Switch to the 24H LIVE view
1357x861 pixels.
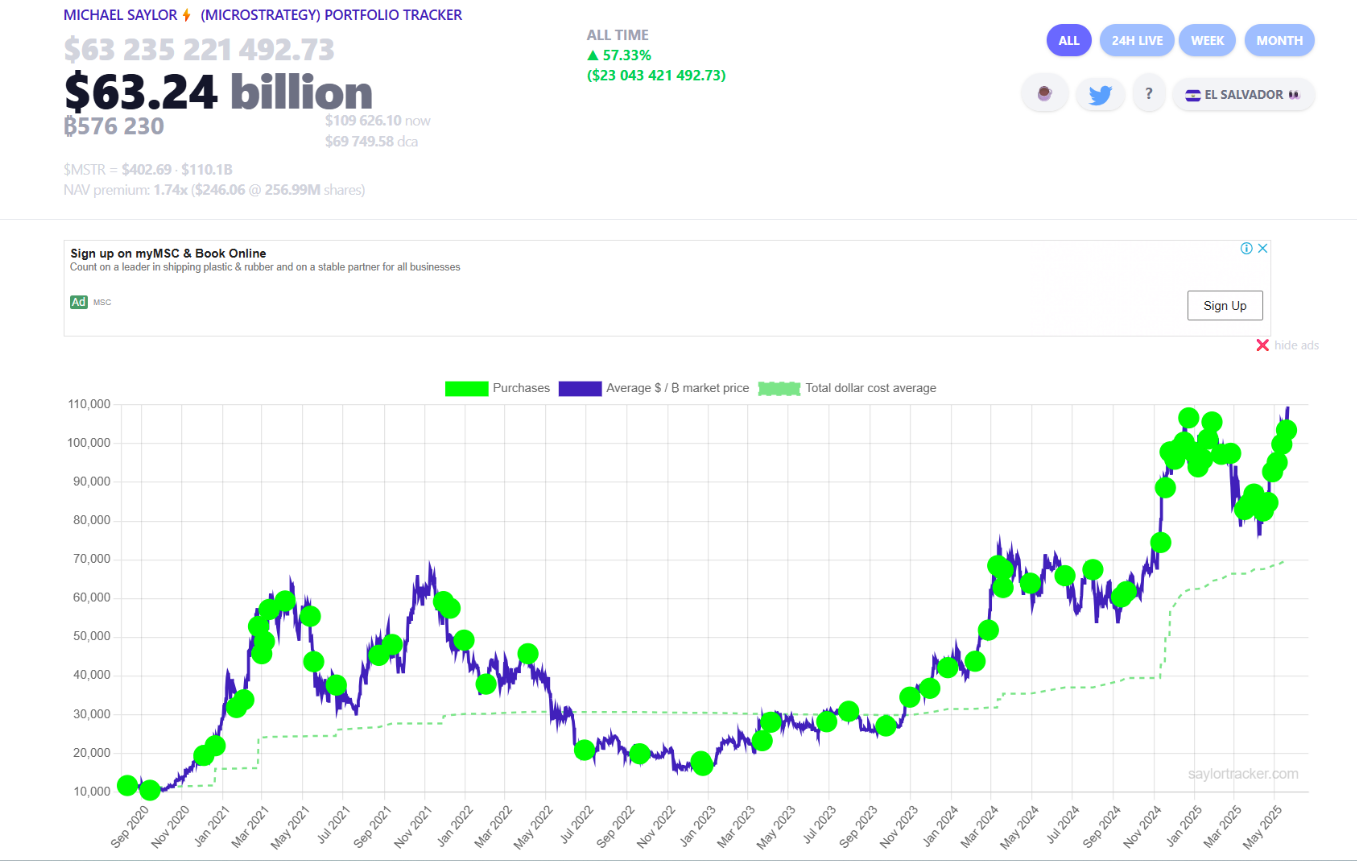1136,40
